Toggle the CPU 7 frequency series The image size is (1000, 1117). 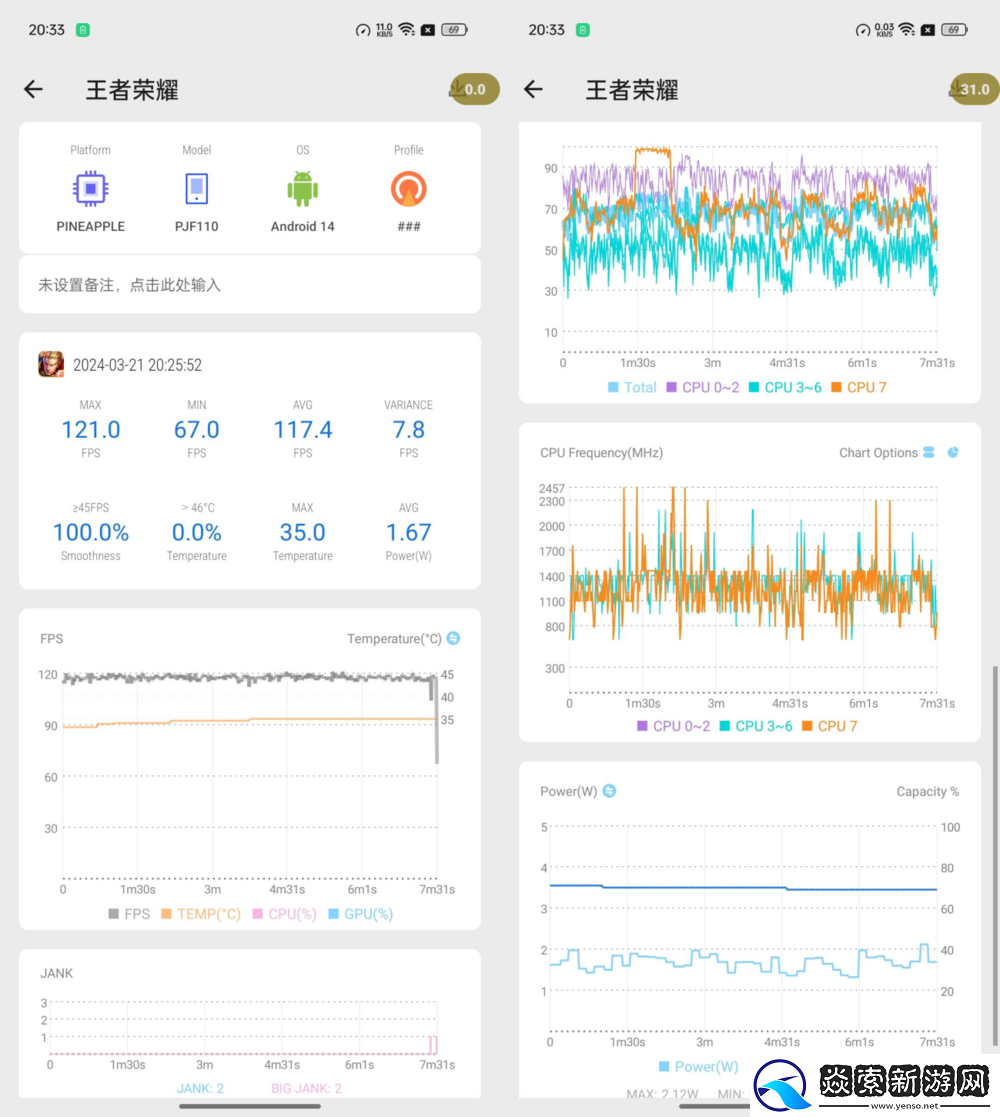coord(830,726)
